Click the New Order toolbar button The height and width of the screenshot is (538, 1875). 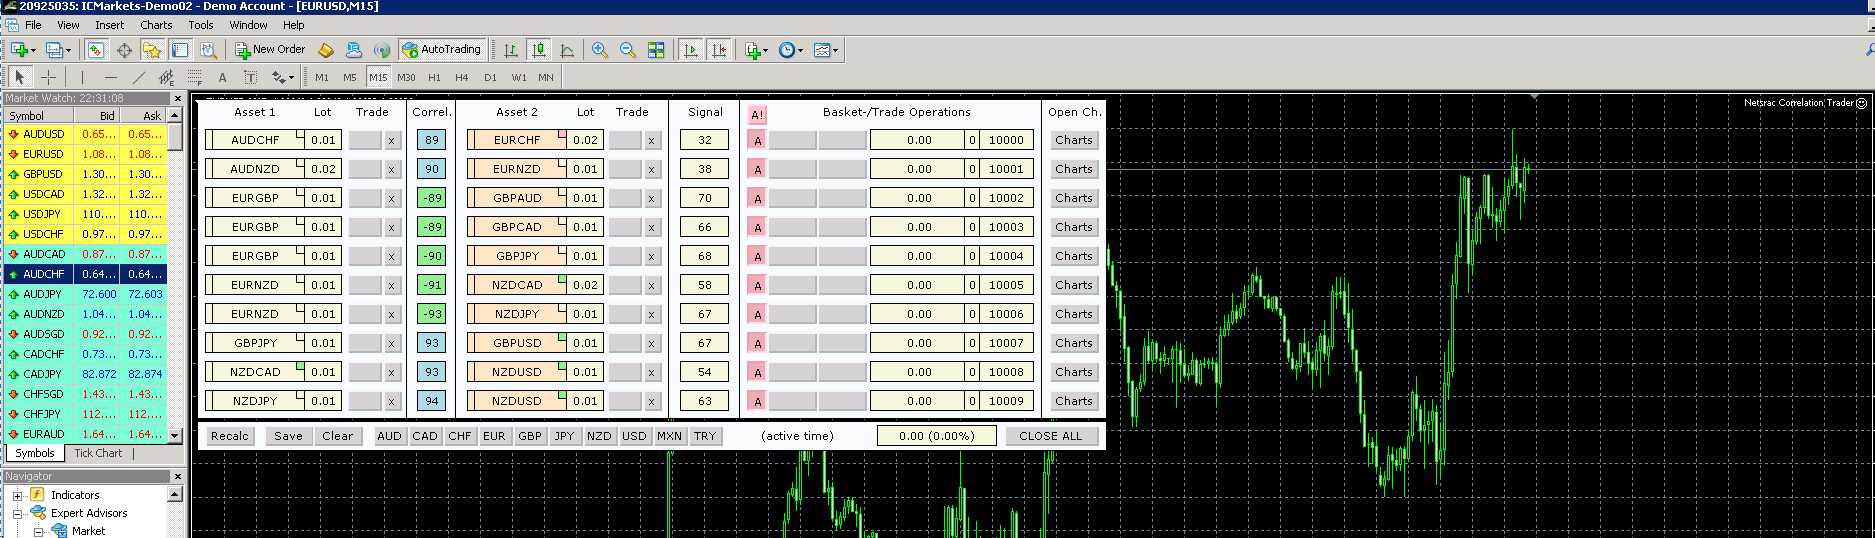(x=270, y=49)
